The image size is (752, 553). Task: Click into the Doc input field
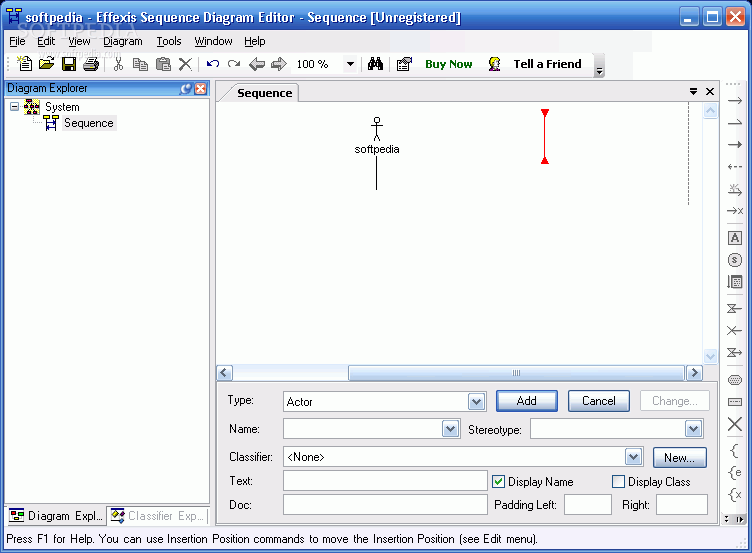tap(385, 505)
